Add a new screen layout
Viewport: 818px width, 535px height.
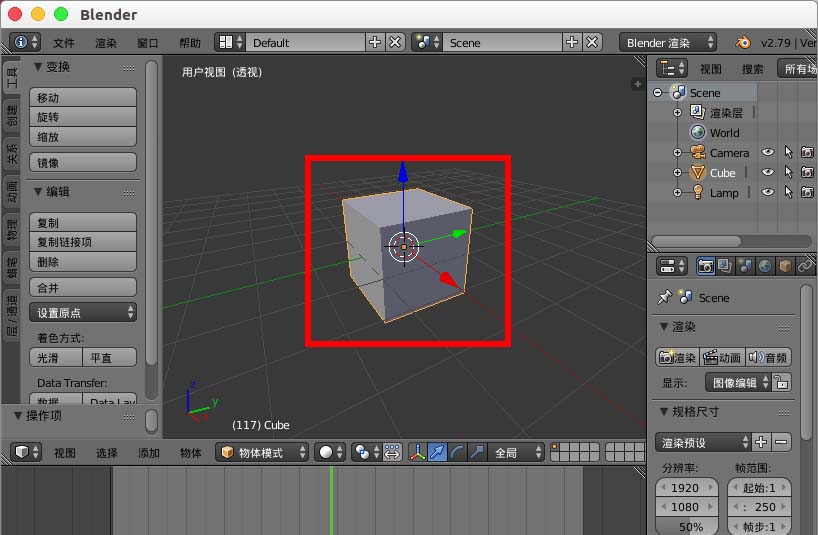375,42
